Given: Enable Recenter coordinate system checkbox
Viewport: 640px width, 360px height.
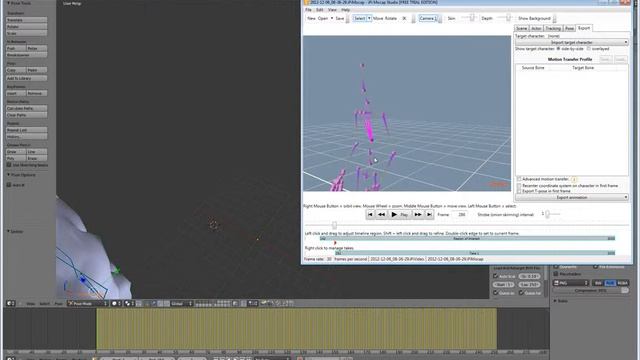Looking at the screenshot, I should pyautogui.click(x=519, y=186).
